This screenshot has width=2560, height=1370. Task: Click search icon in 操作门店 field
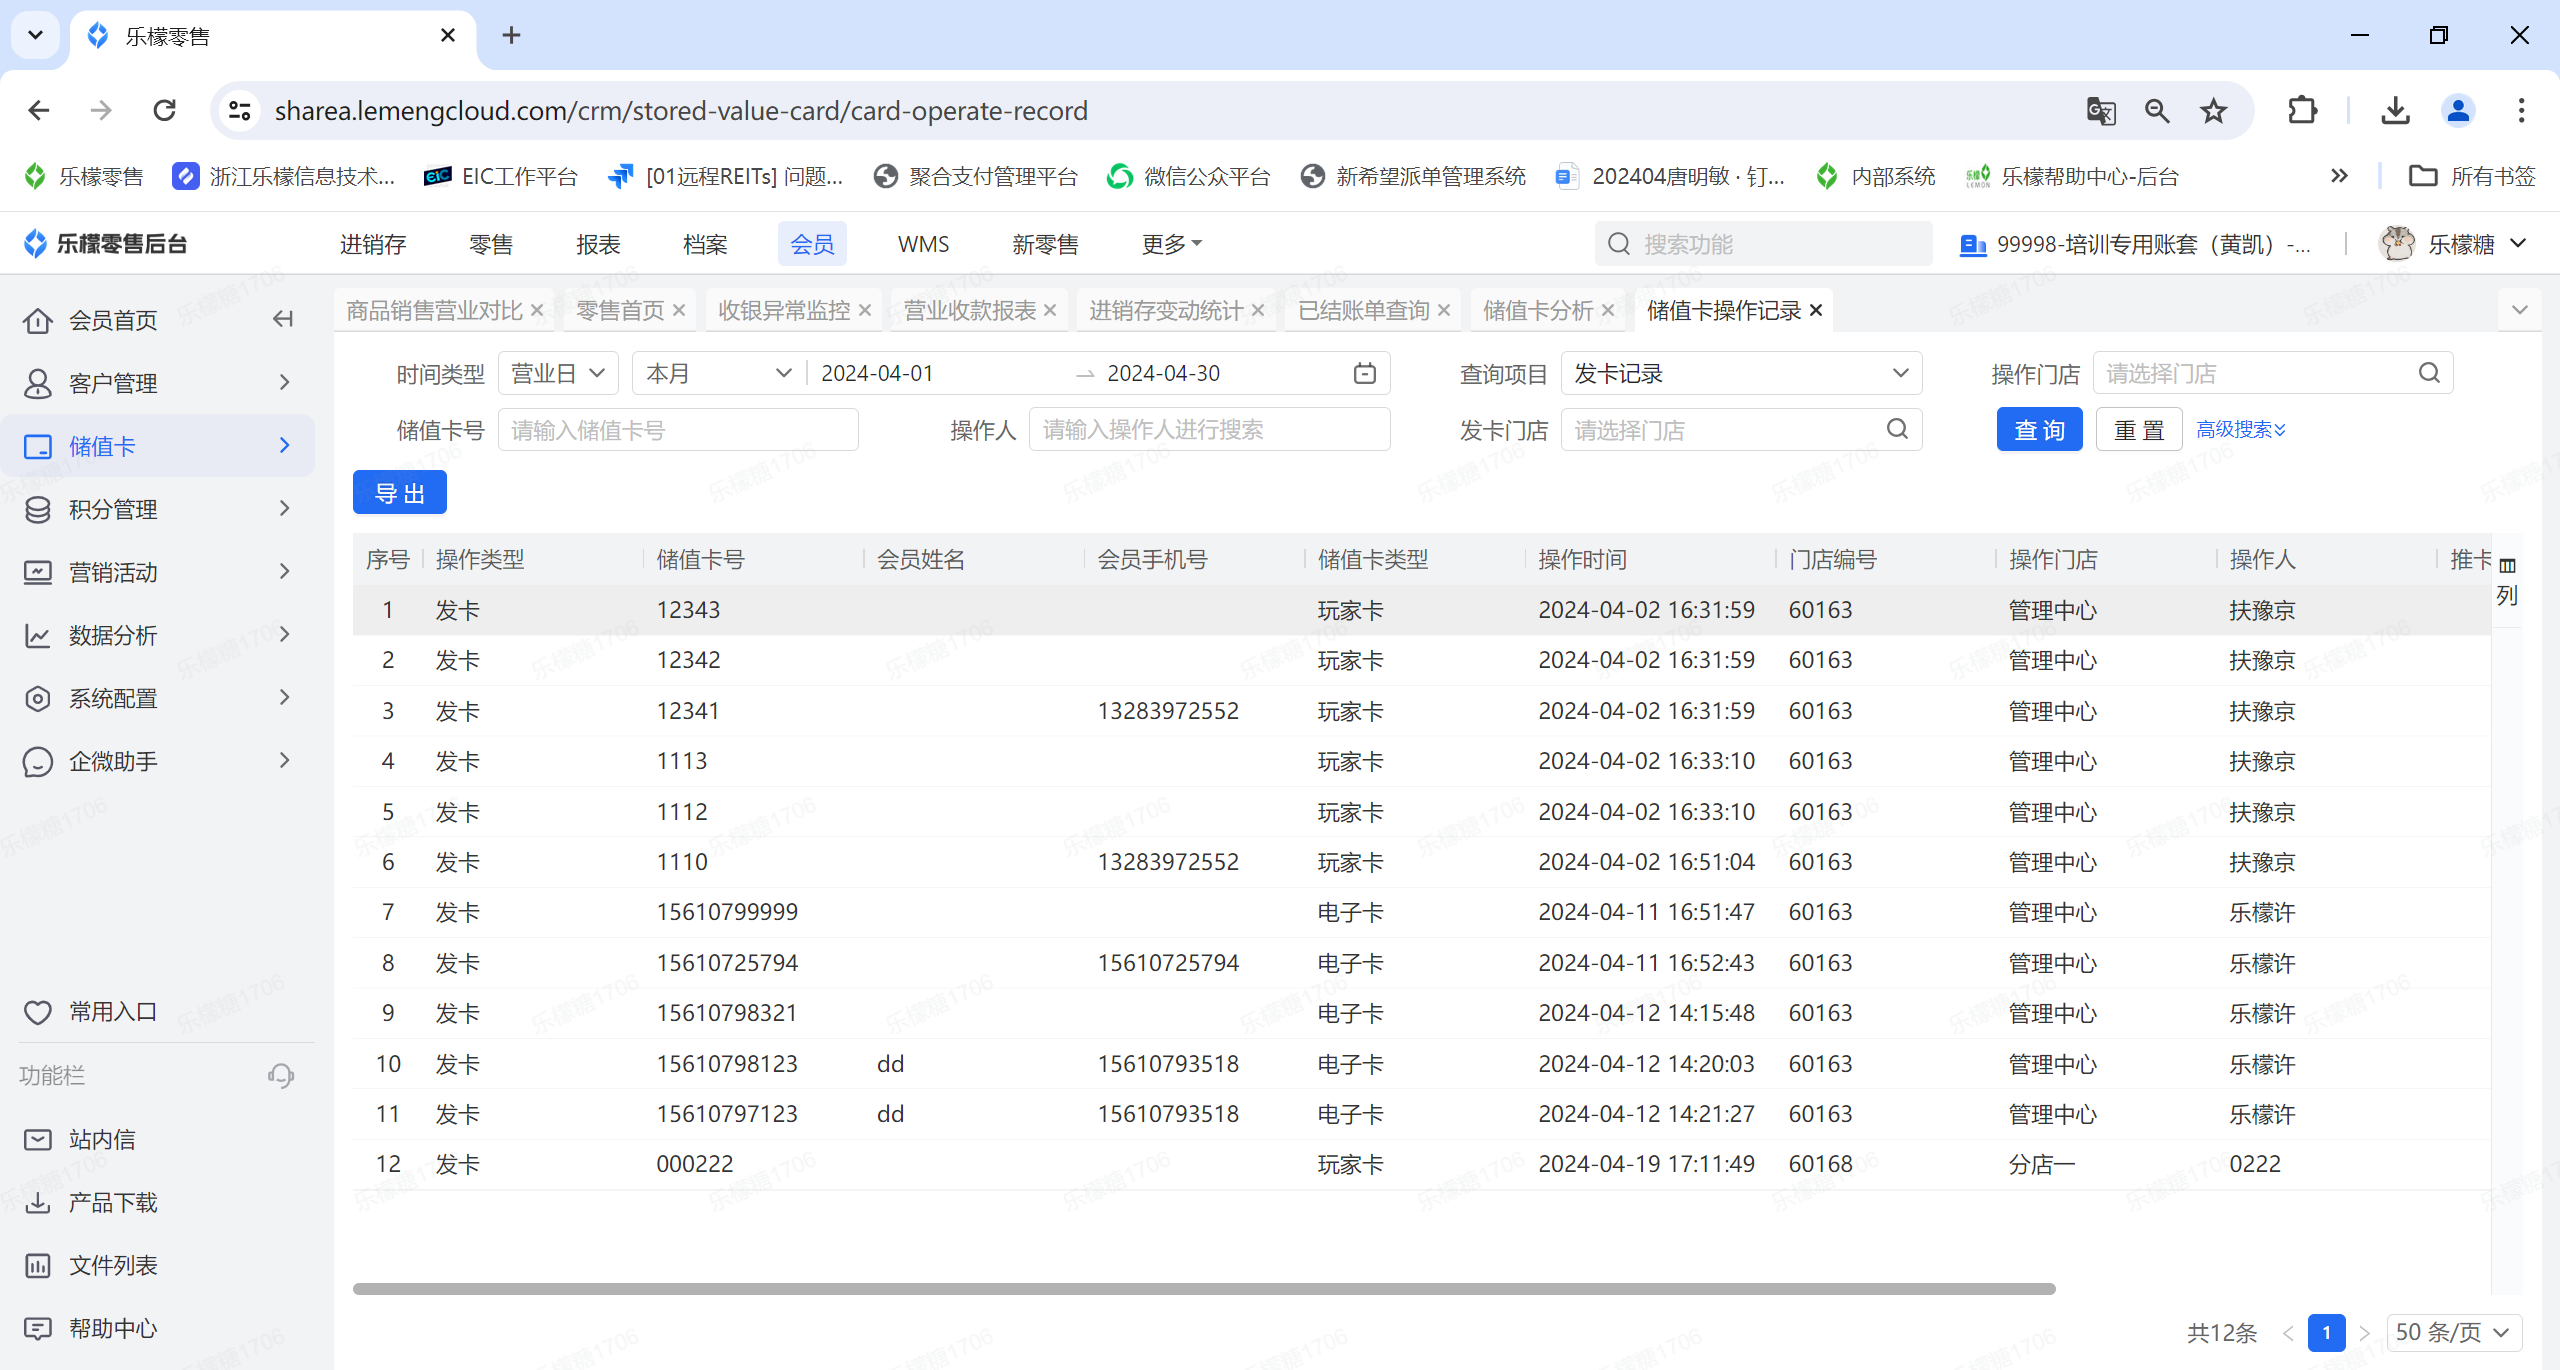[2429, 373]
